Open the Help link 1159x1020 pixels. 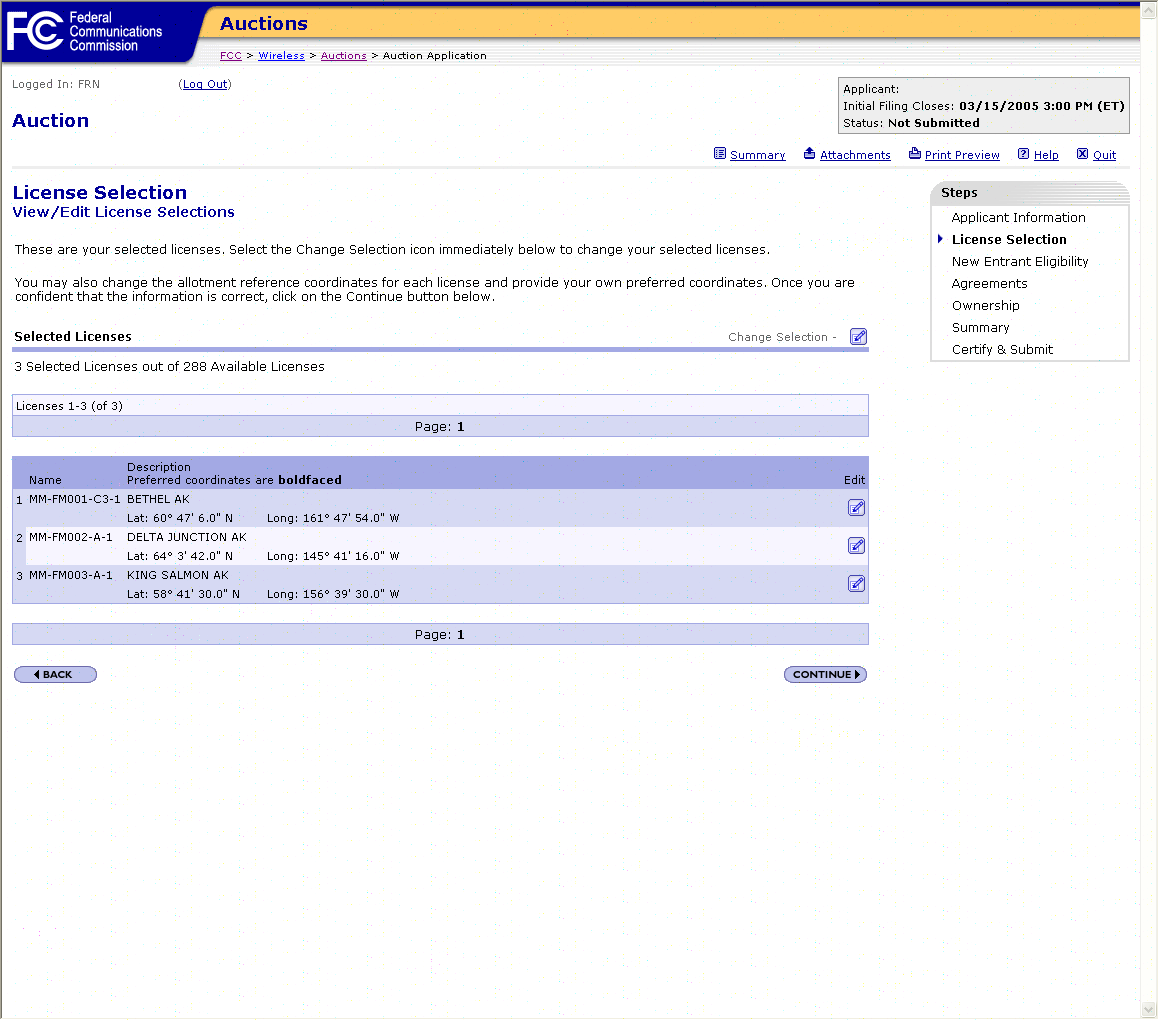[1046, 155]
